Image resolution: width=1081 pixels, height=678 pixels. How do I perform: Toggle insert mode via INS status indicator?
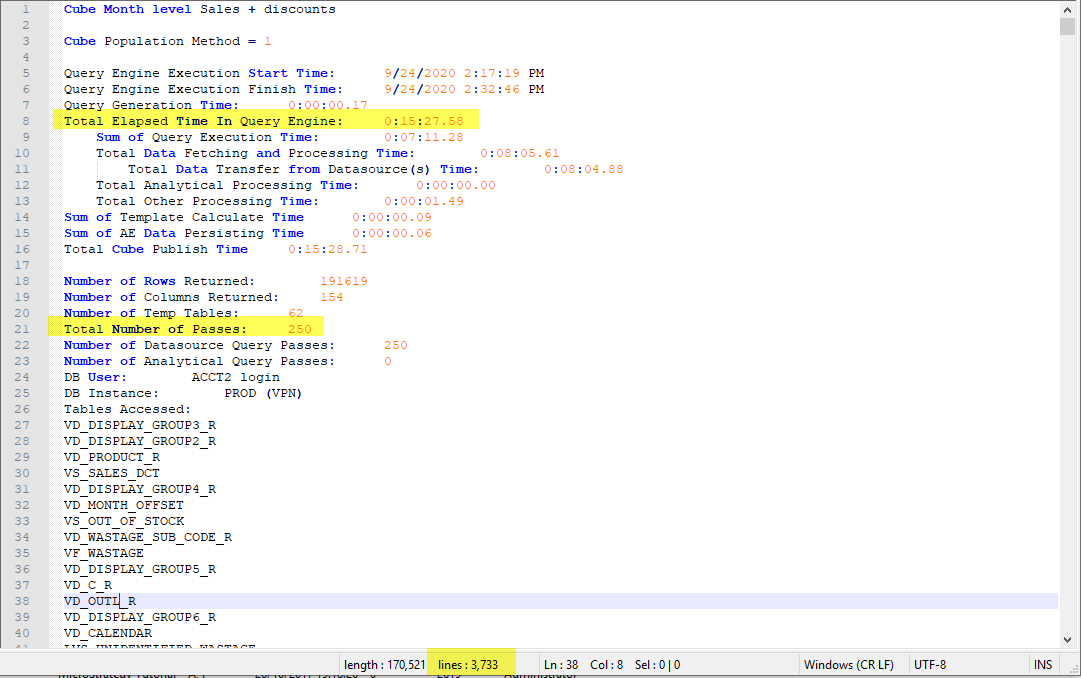1043,664
